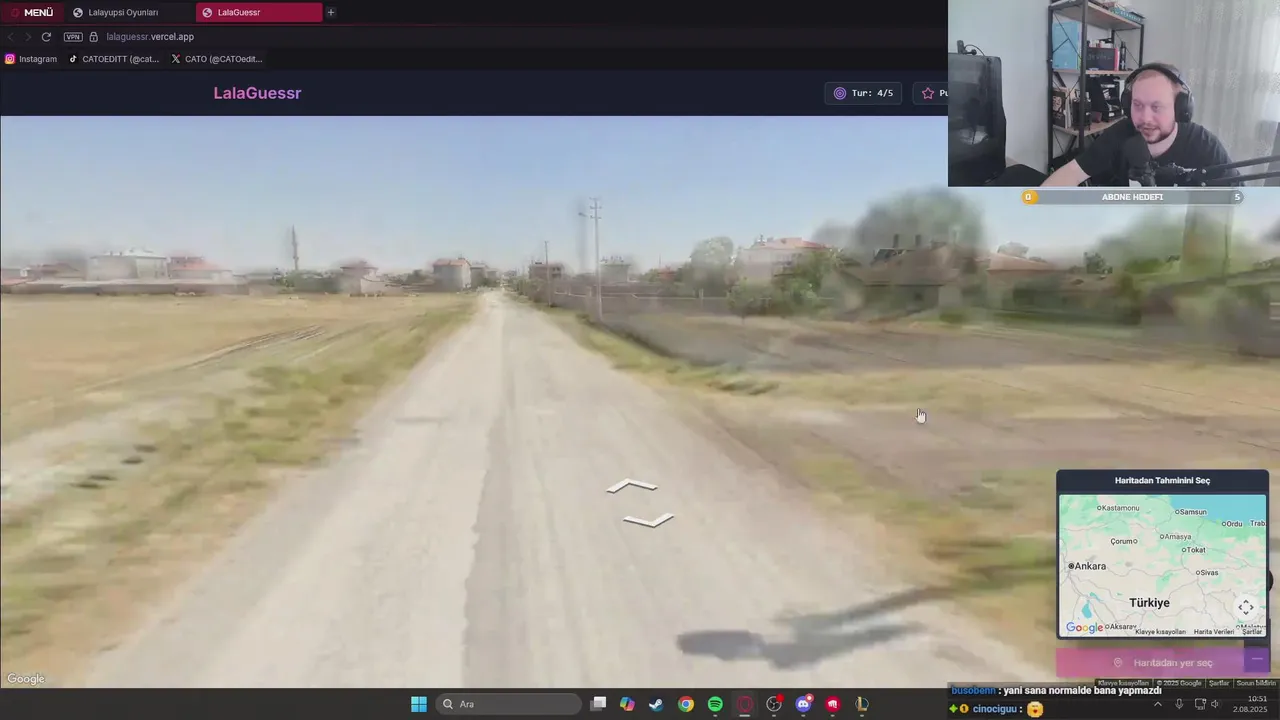Screen dimensions: 1280x720
Task: Reload the page with the refresh icon
Action: [x=46, y=37]
